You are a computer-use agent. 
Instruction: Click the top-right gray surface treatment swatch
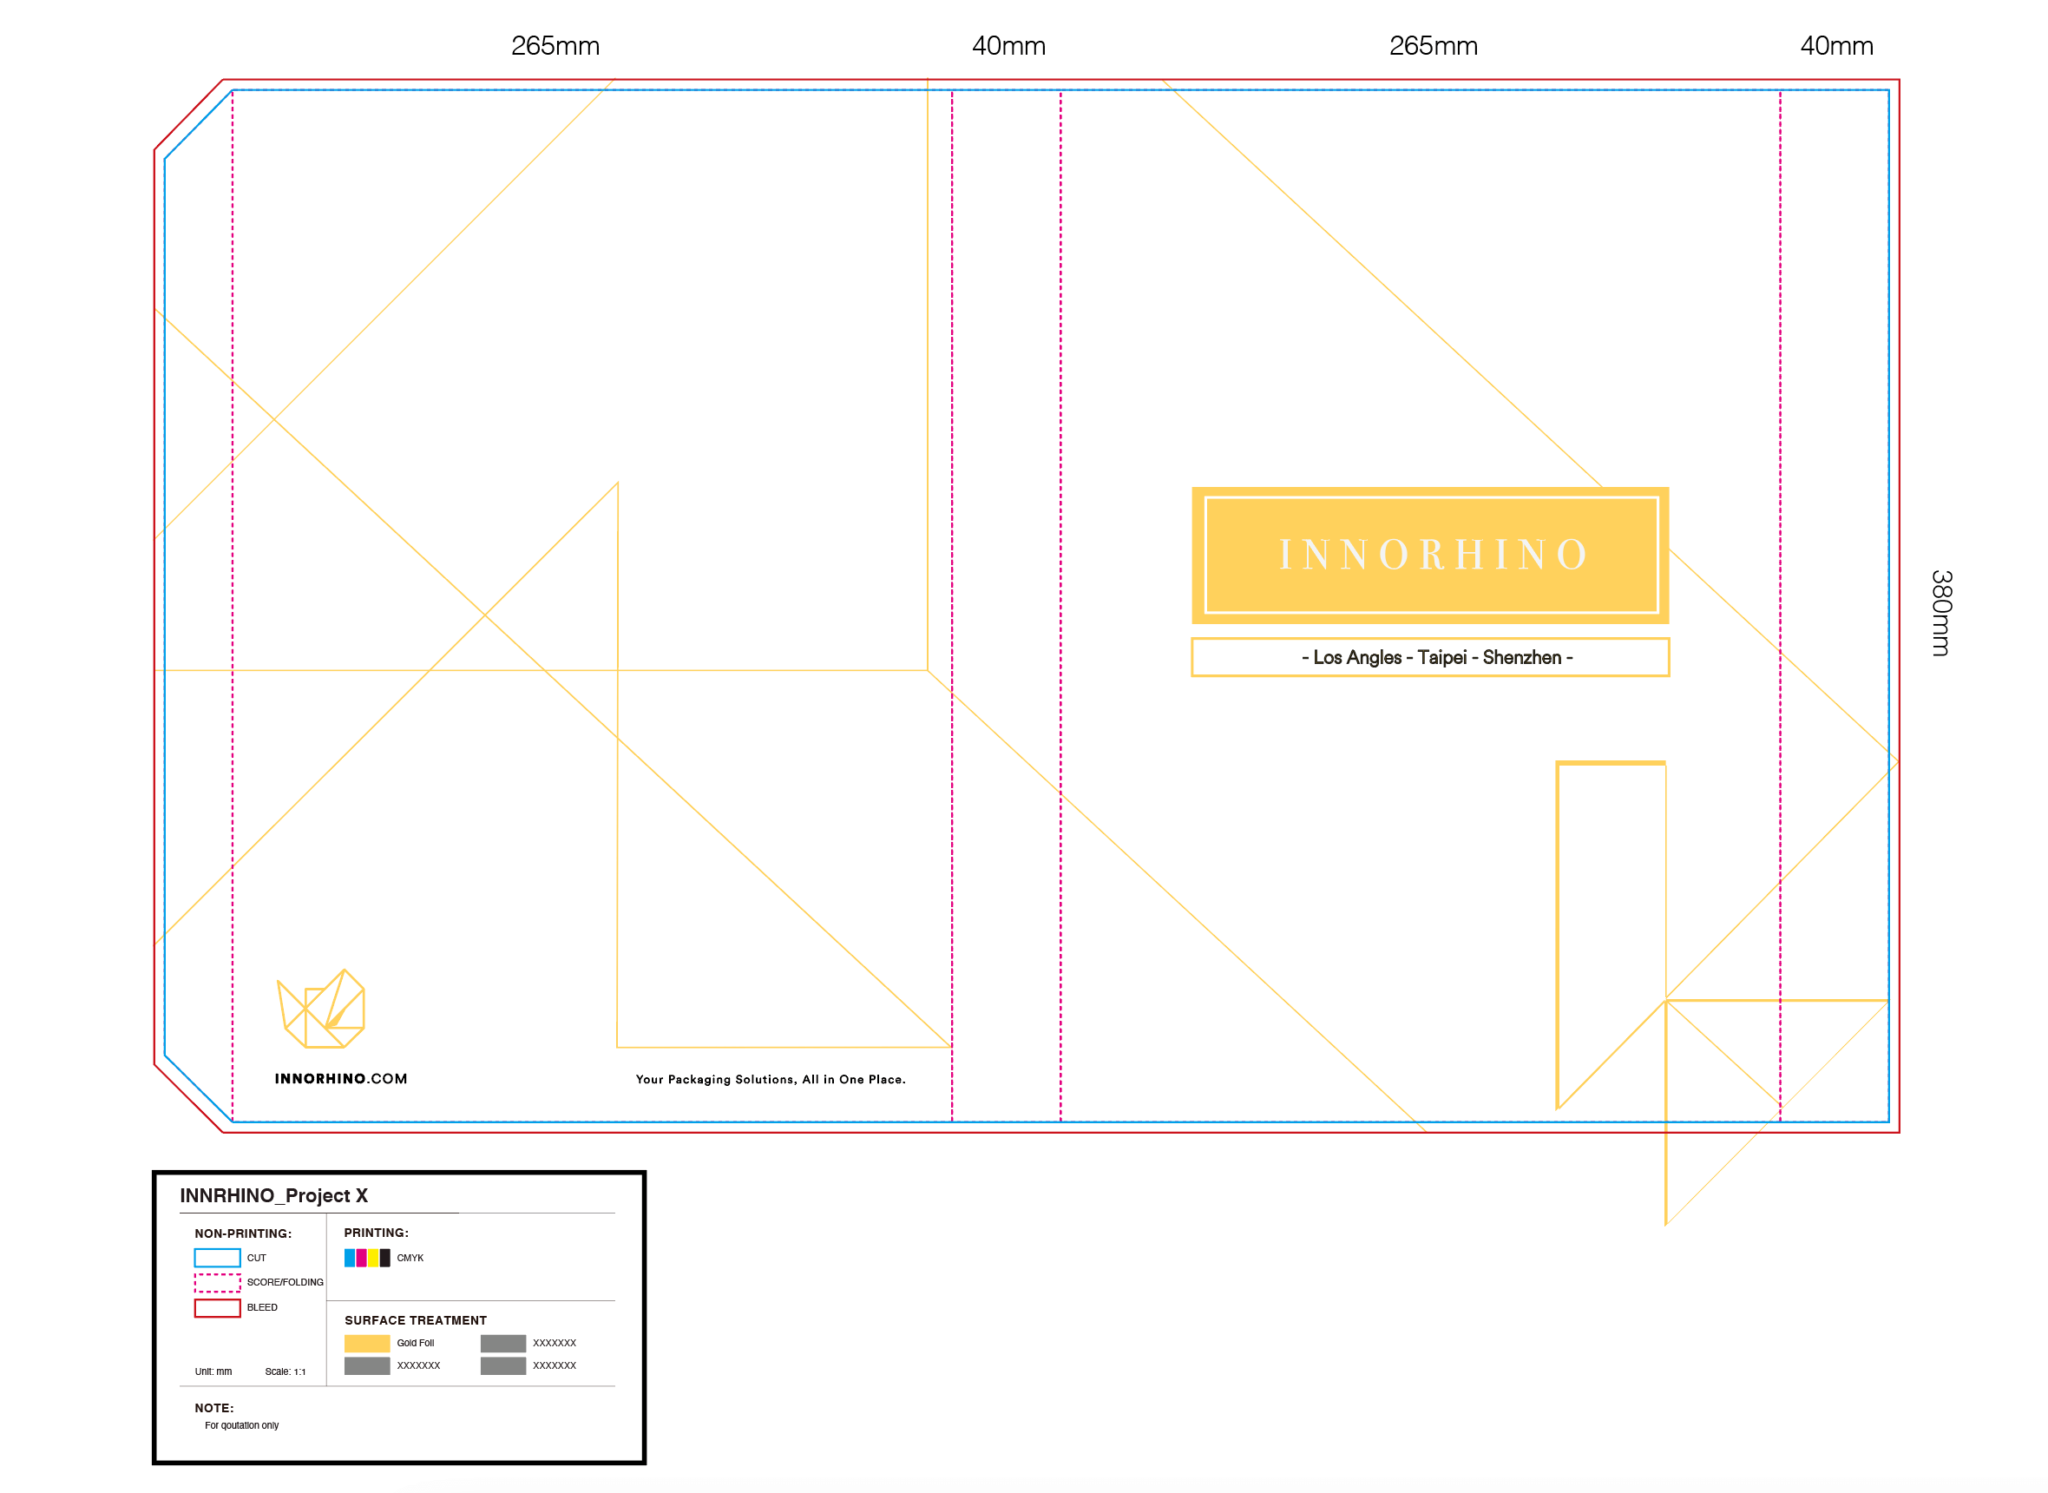tap(504, 1343)
